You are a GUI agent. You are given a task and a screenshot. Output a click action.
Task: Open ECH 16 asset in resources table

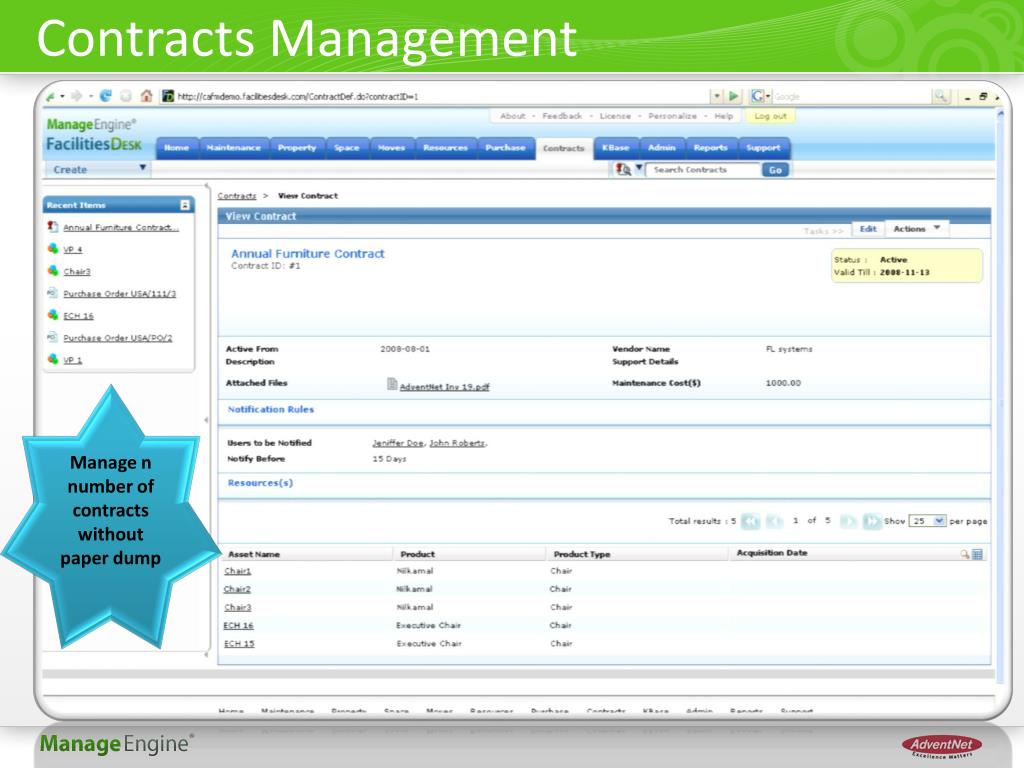tap(238, 626)
